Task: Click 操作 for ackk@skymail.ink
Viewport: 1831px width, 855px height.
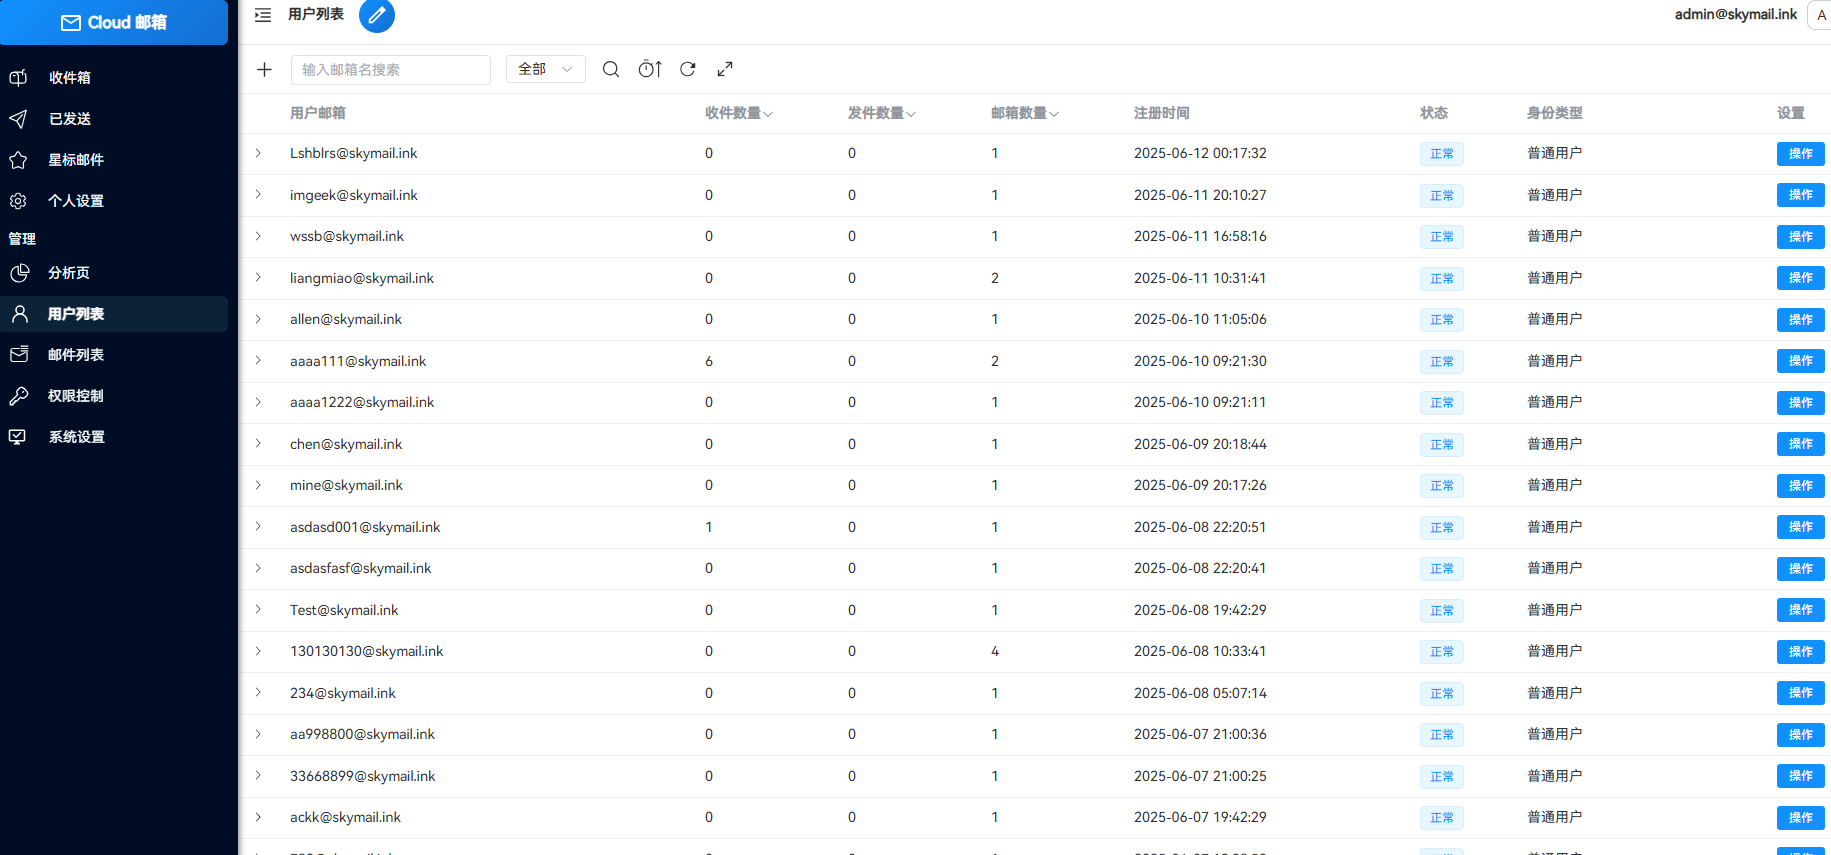Action: [1800, 818]
